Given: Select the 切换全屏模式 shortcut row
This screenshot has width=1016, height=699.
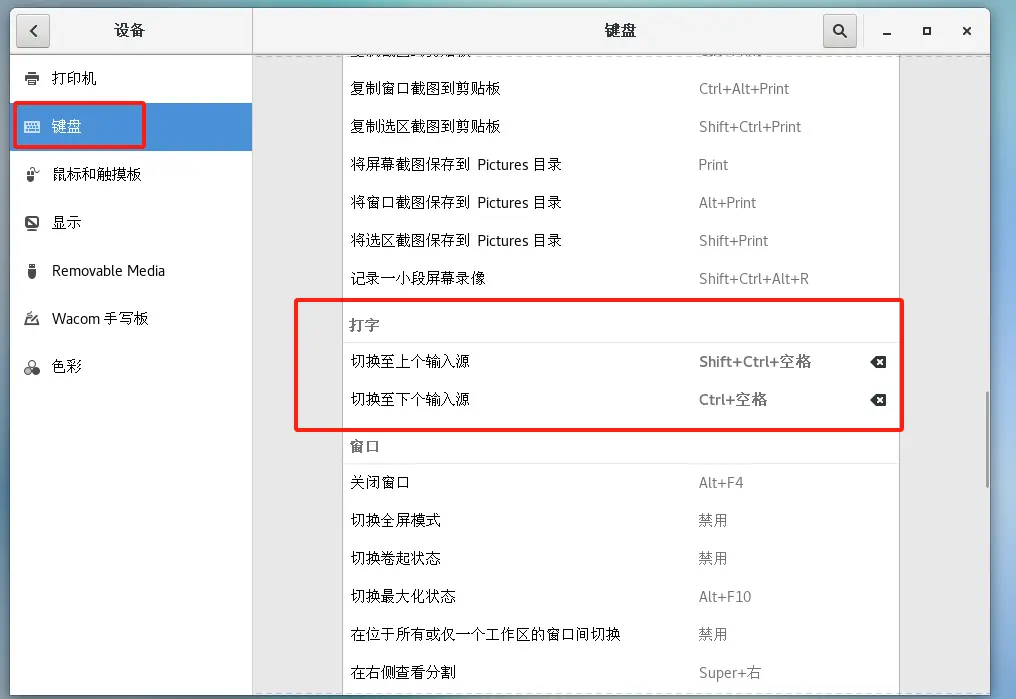Looking at the screenshot, I should [621, 520].
